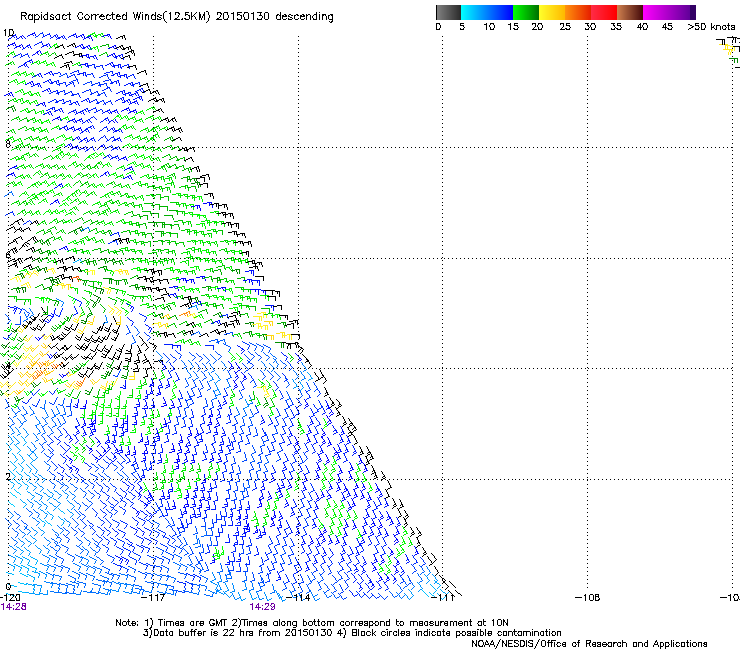
Task: Click the '>50 knots' legend label
Action: [711, 27]
